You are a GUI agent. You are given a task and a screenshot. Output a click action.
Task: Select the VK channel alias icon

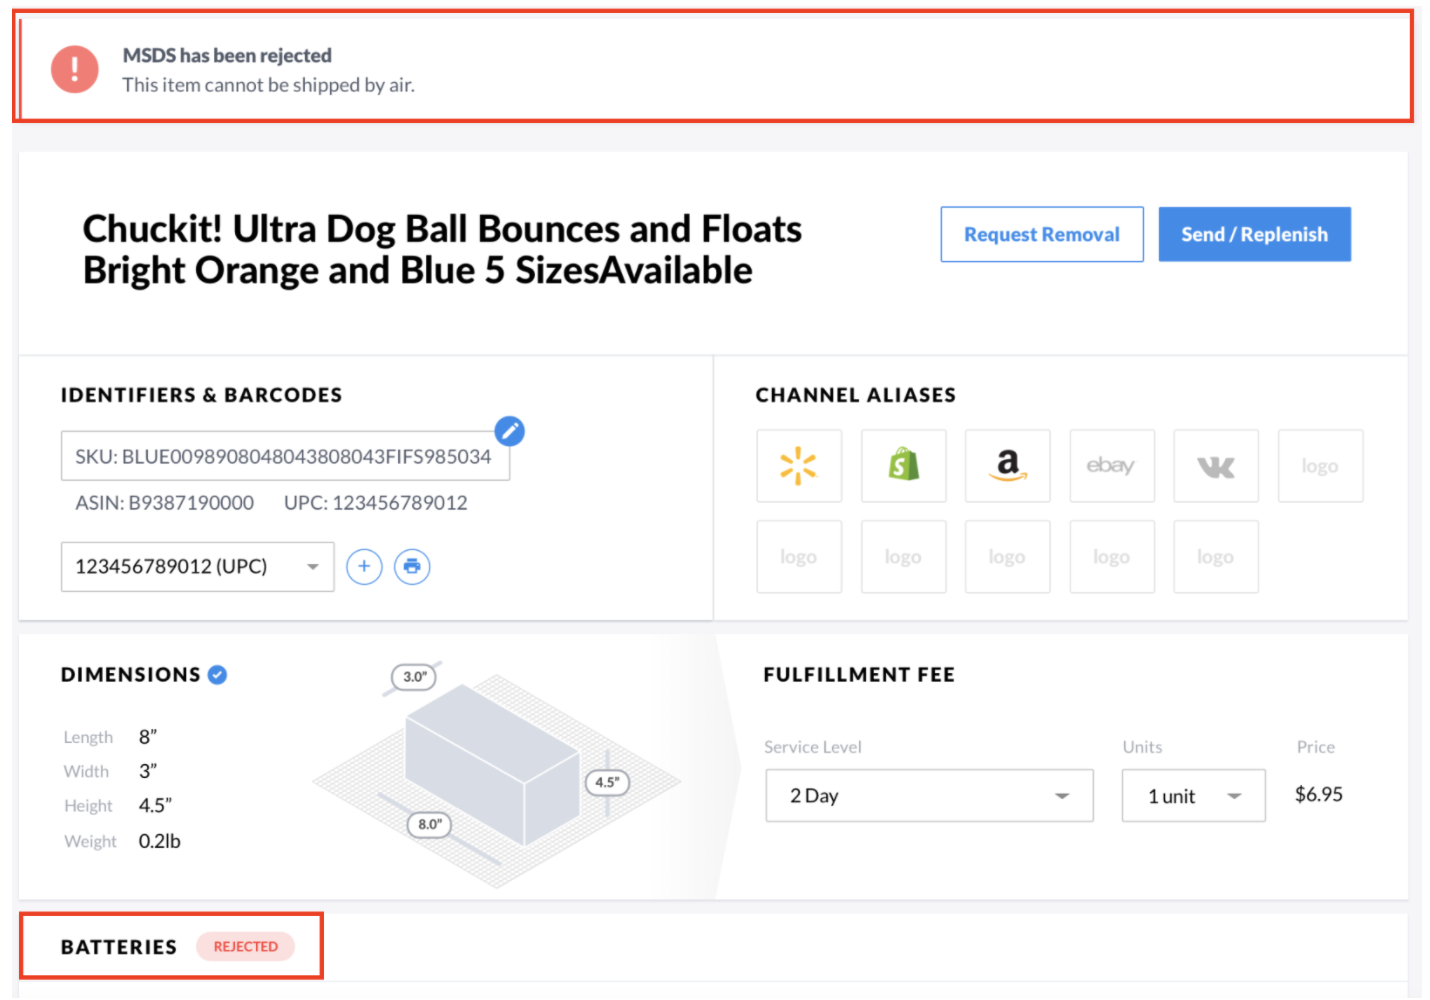click(1216, 466)
